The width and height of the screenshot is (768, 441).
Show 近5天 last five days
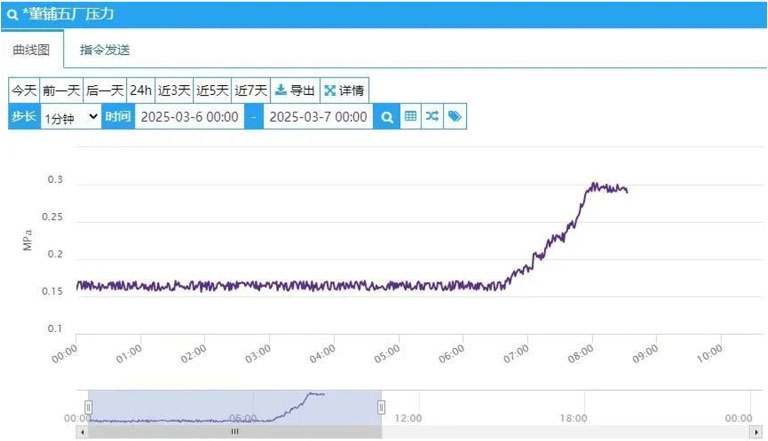tap(212, 90)
